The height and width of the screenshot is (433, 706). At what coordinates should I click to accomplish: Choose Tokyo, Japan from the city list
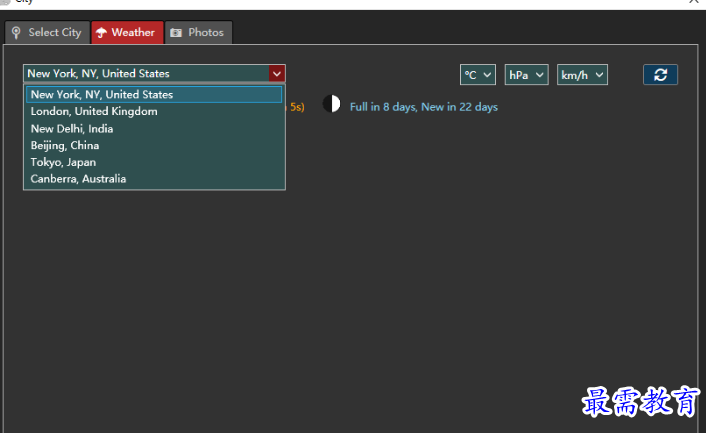[154, 162]
